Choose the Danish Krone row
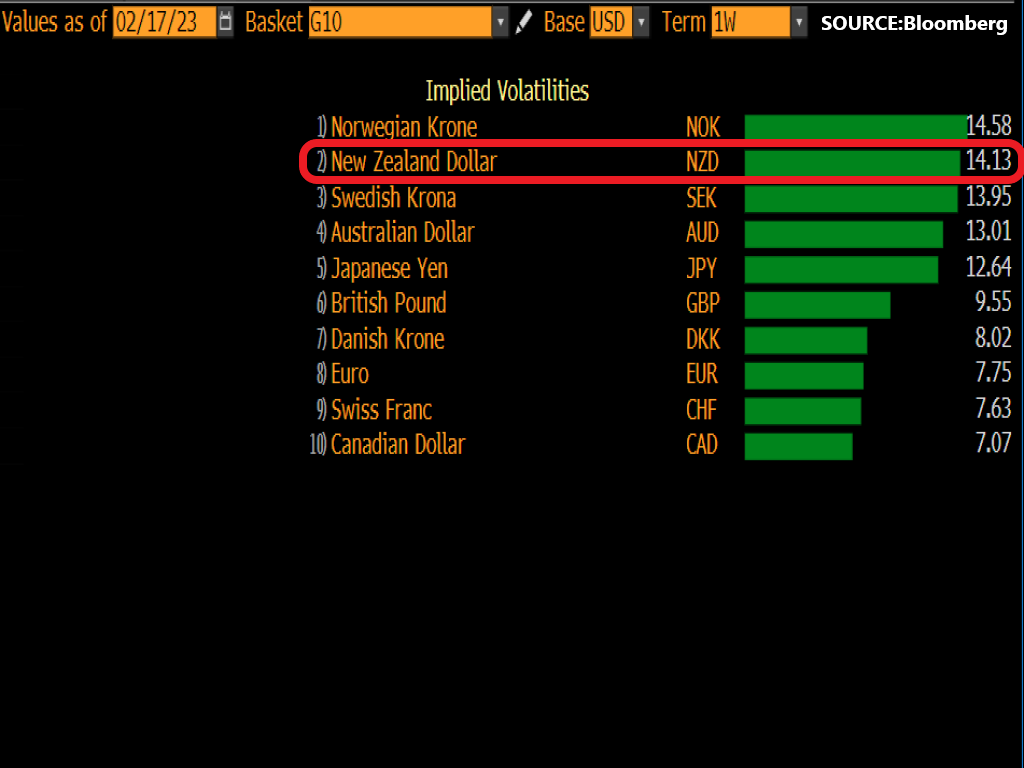Screen dimensions: 1024x768 point(387,339)
